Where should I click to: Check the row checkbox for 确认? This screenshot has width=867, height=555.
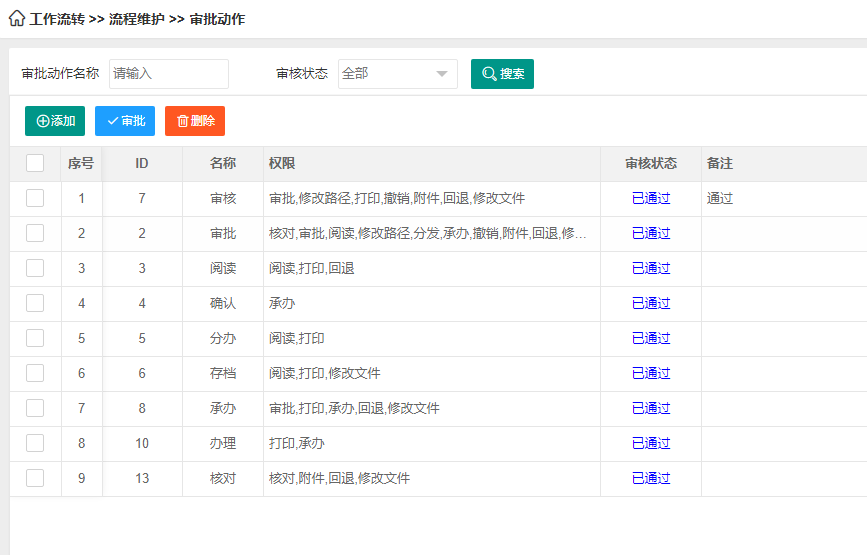tap(35, 303)
